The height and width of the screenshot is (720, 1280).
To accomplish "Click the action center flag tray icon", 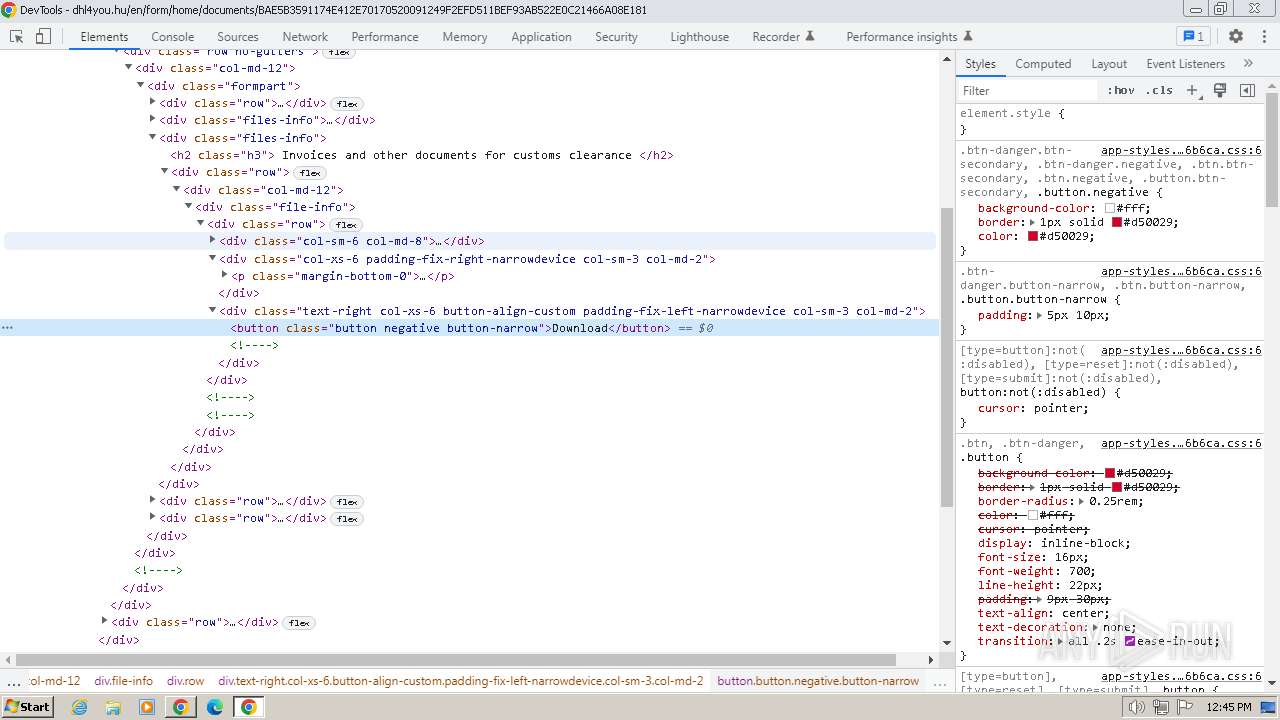I will pos(1183,707).
